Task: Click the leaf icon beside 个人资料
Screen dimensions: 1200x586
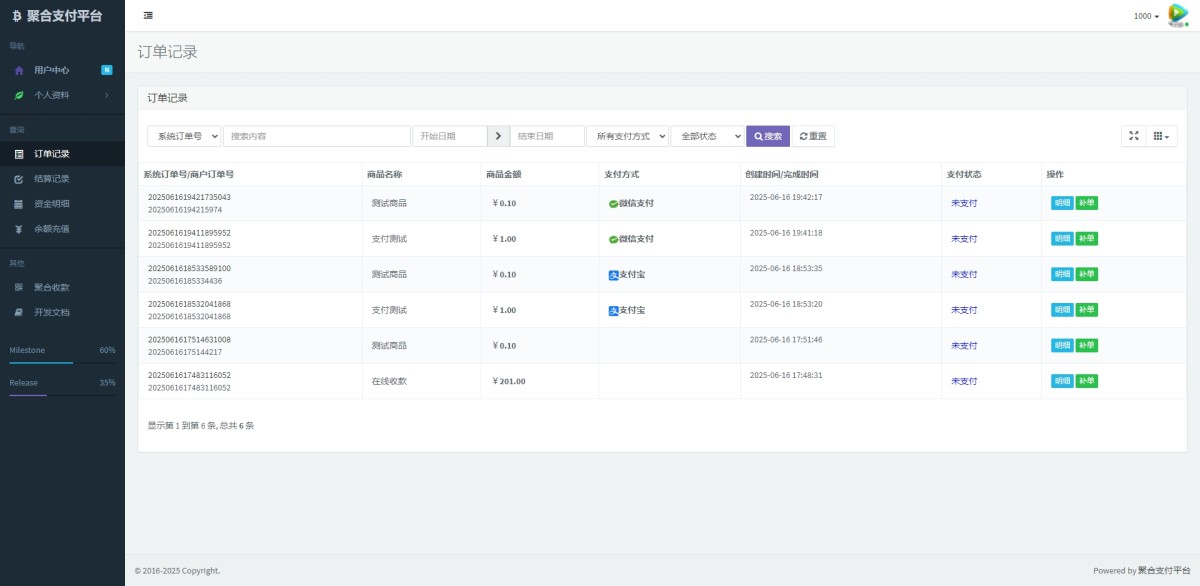Action: click(x=18, y=95)
